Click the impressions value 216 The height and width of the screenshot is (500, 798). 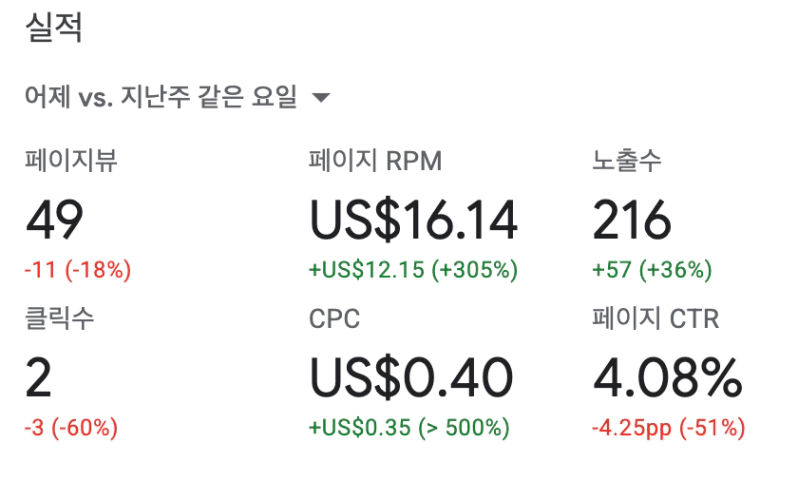(x=632, y=220)
